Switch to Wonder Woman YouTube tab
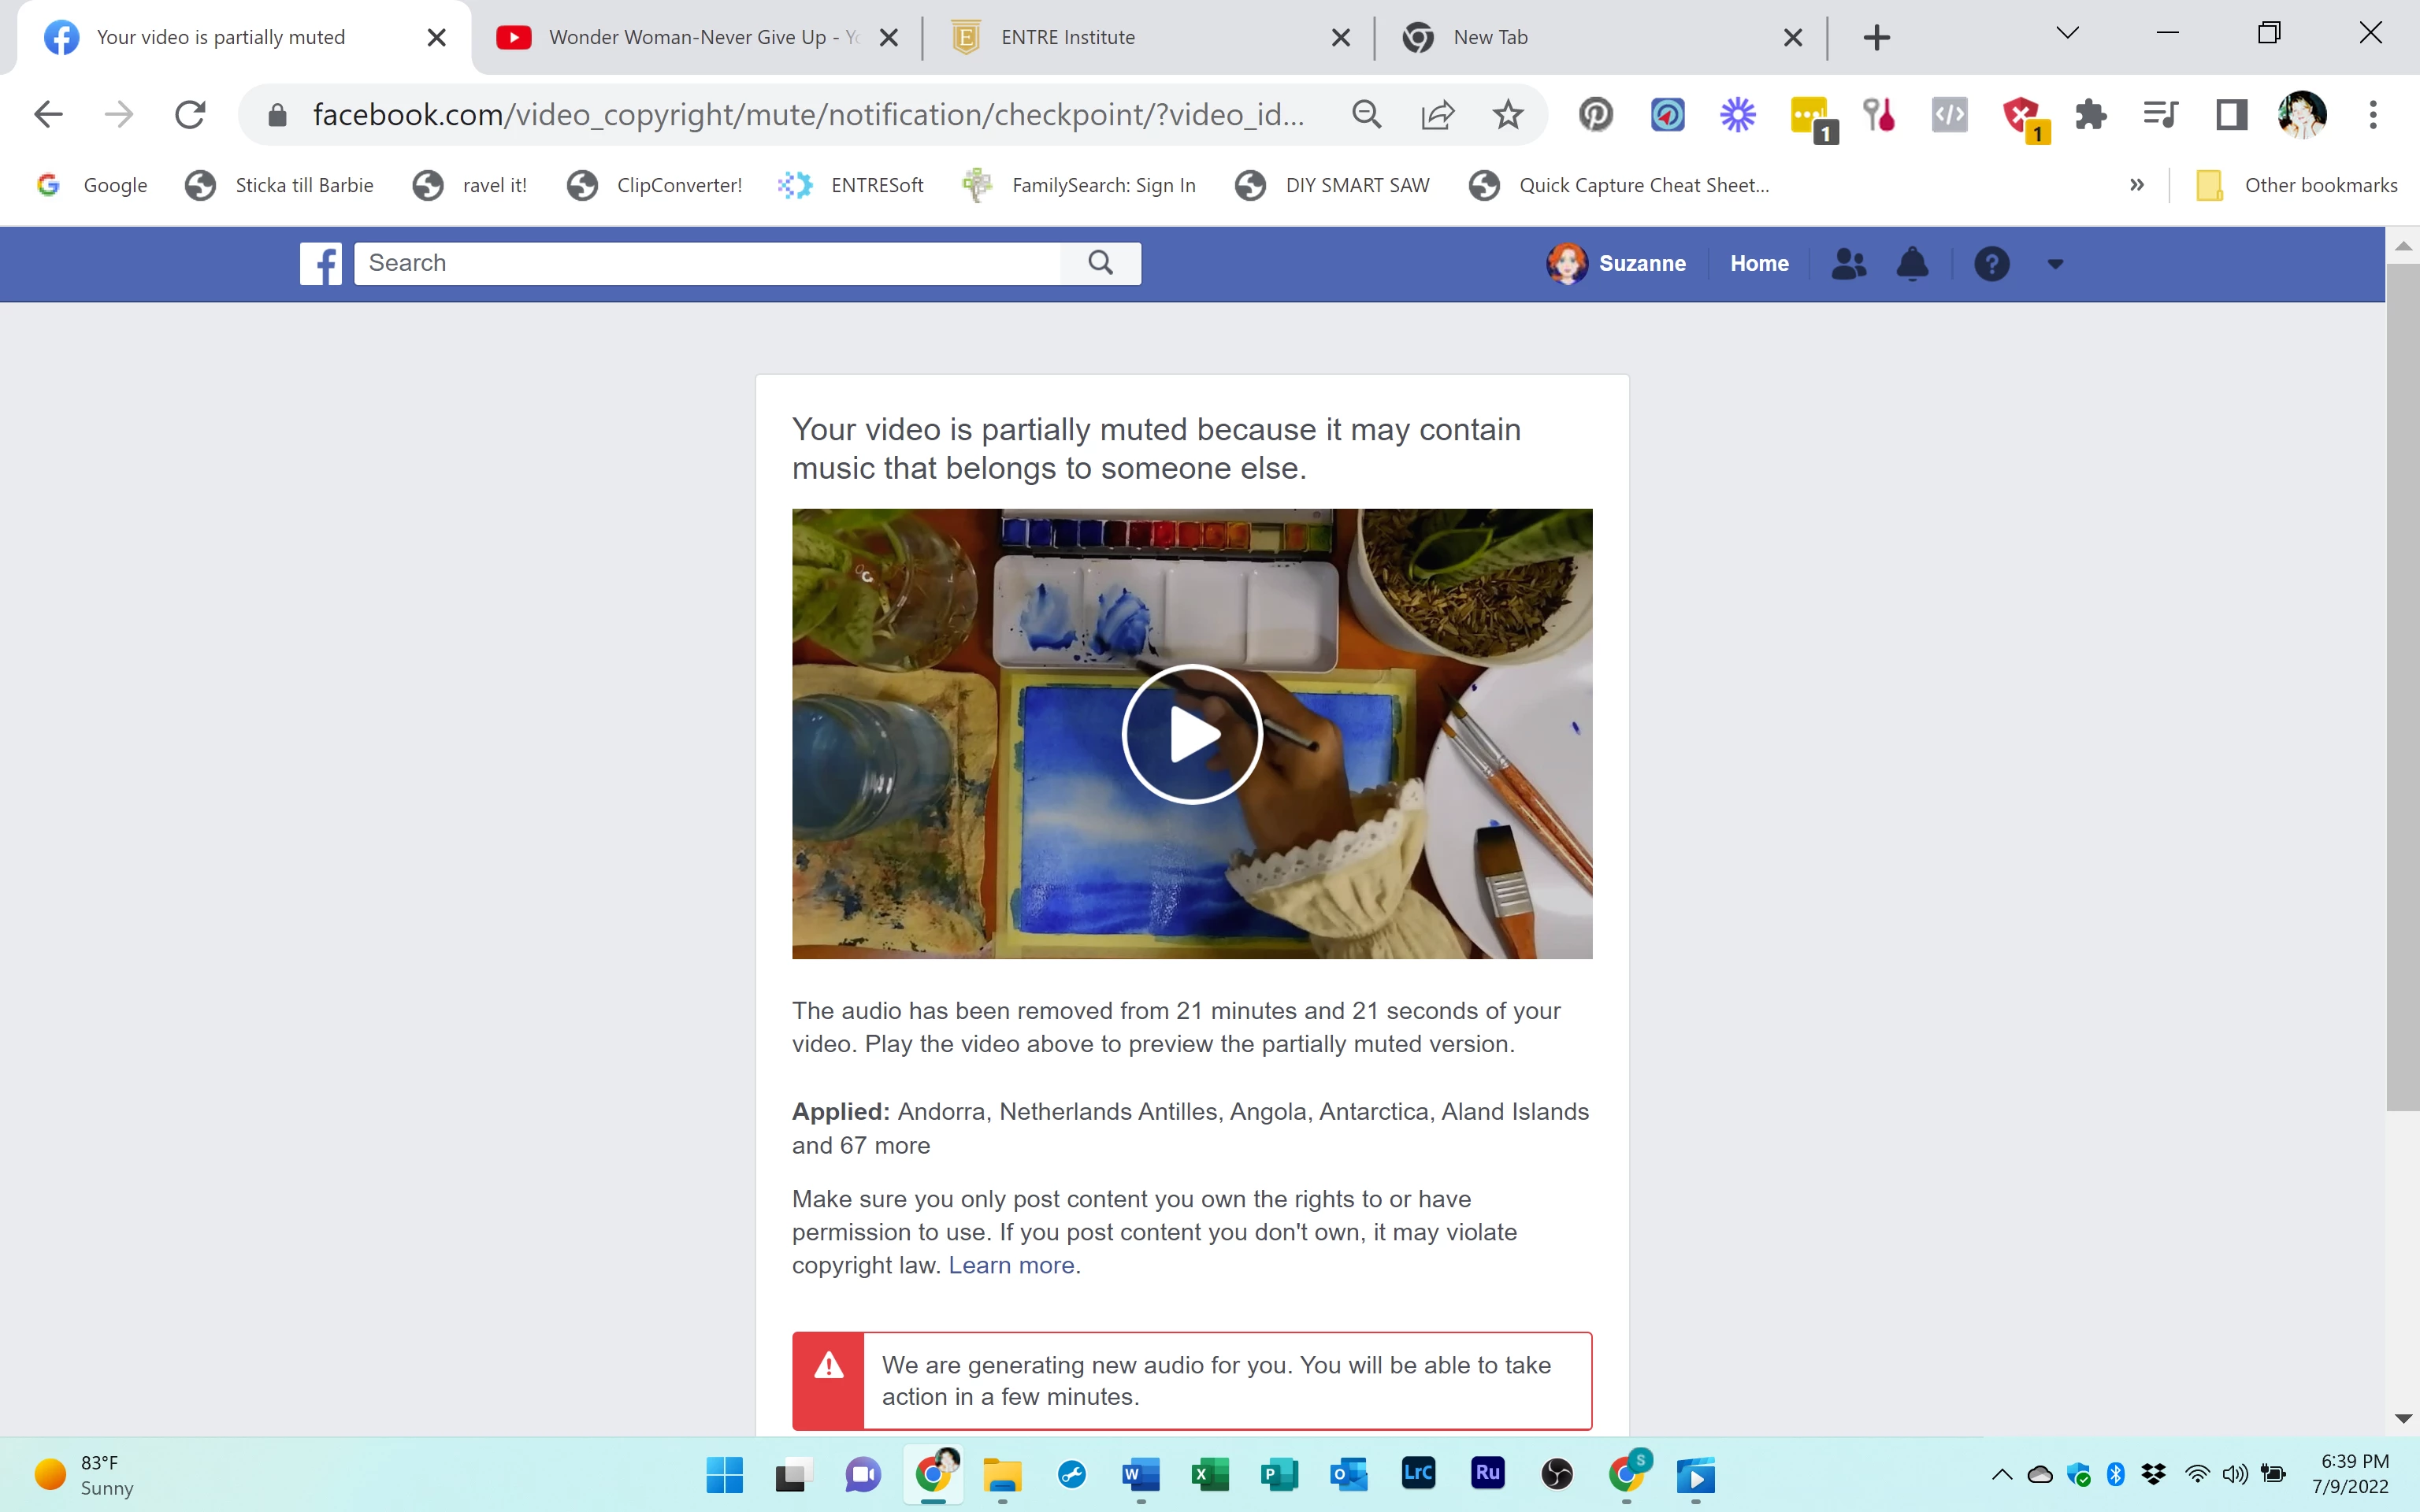This screenshot has width=2420, height=1512. point(690,38)
